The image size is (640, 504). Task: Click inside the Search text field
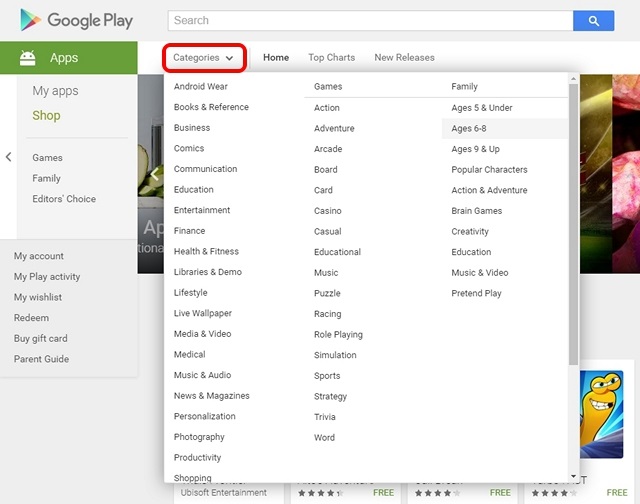coord(370,20)
